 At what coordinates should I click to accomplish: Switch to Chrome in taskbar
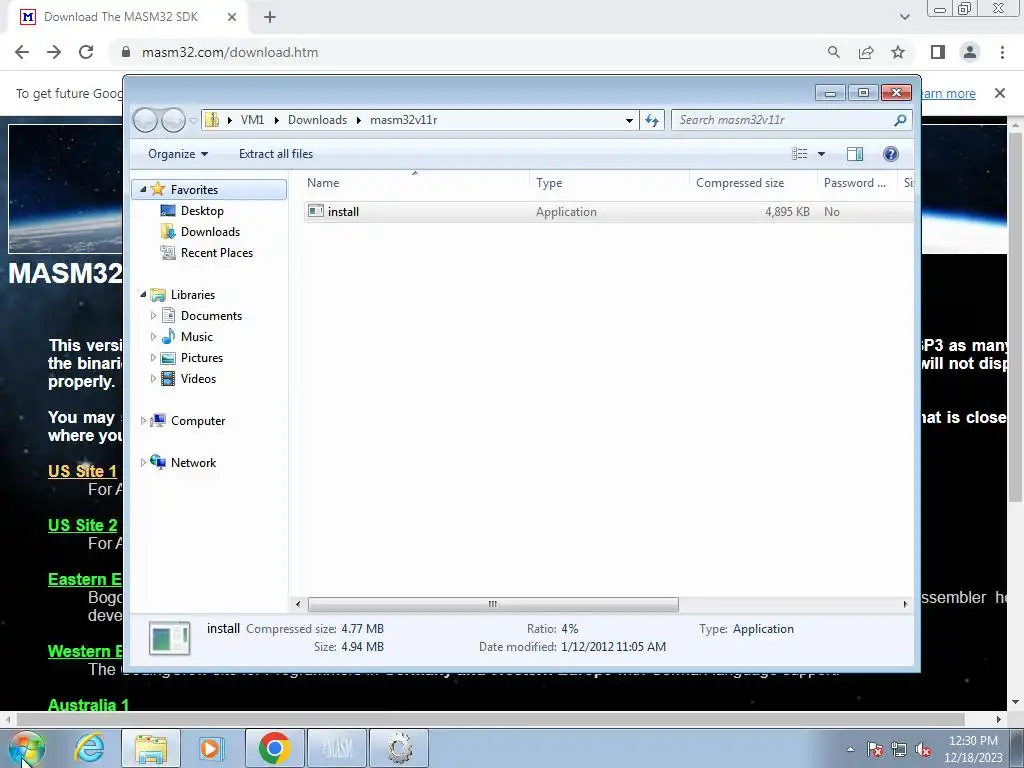274,748
